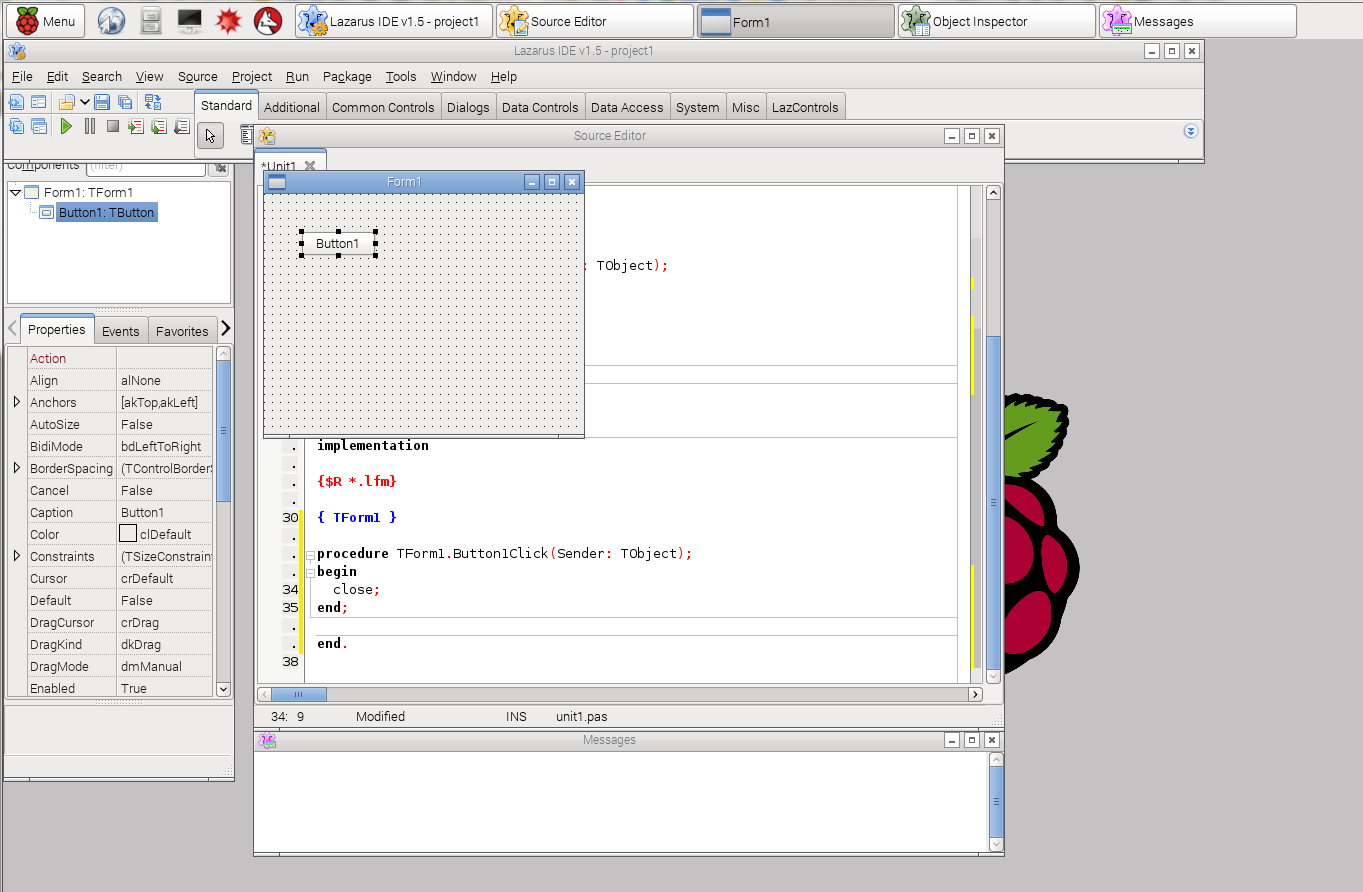The height and width of the screenshot is (892, 1363).
Task: Click the New Unit toolbar icon
Action: (16, 101)
